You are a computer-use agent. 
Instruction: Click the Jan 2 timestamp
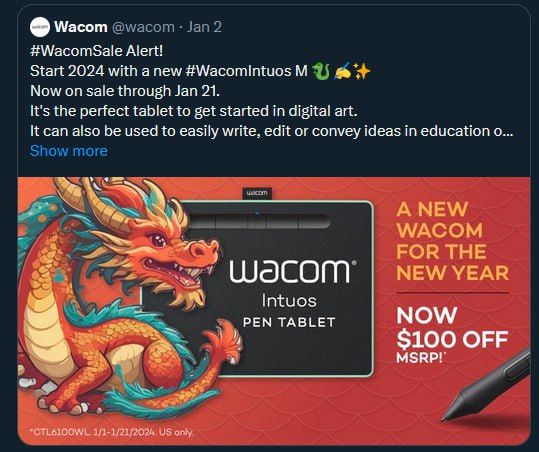(204, 27)
